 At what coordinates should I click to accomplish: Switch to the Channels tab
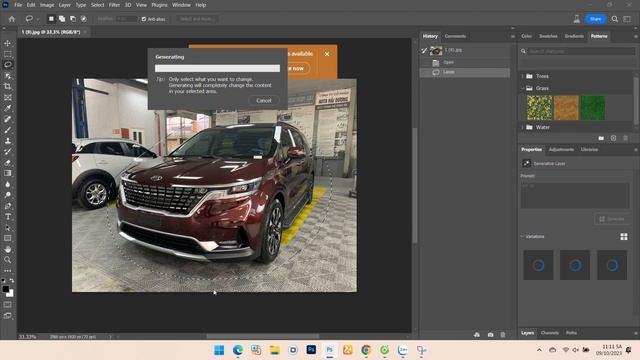coord(549,333)
